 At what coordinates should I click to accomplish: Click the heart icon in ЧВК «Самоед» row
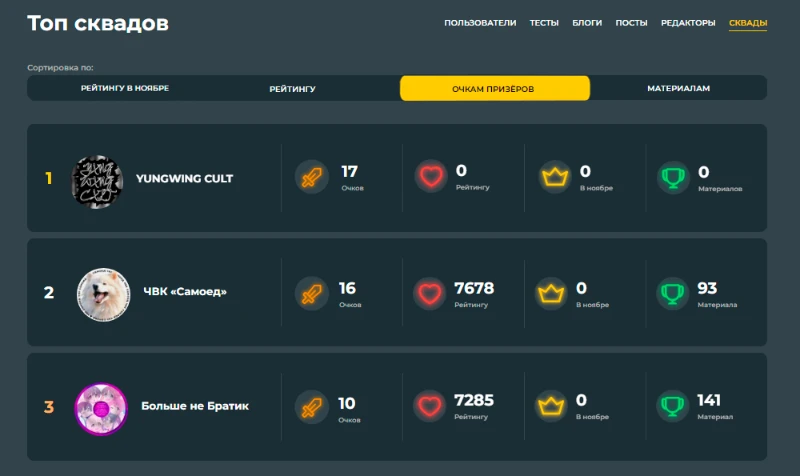coord(430,293)
